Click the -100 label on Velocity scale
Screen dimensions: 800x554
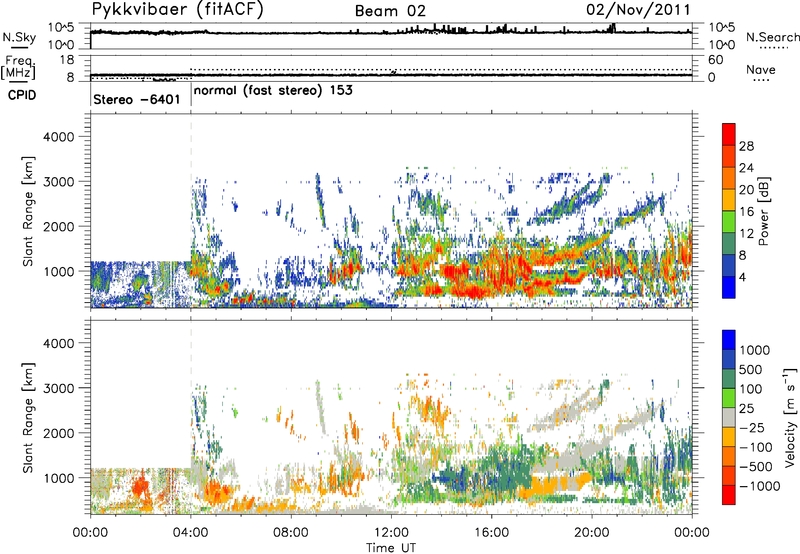coord(756,447)
